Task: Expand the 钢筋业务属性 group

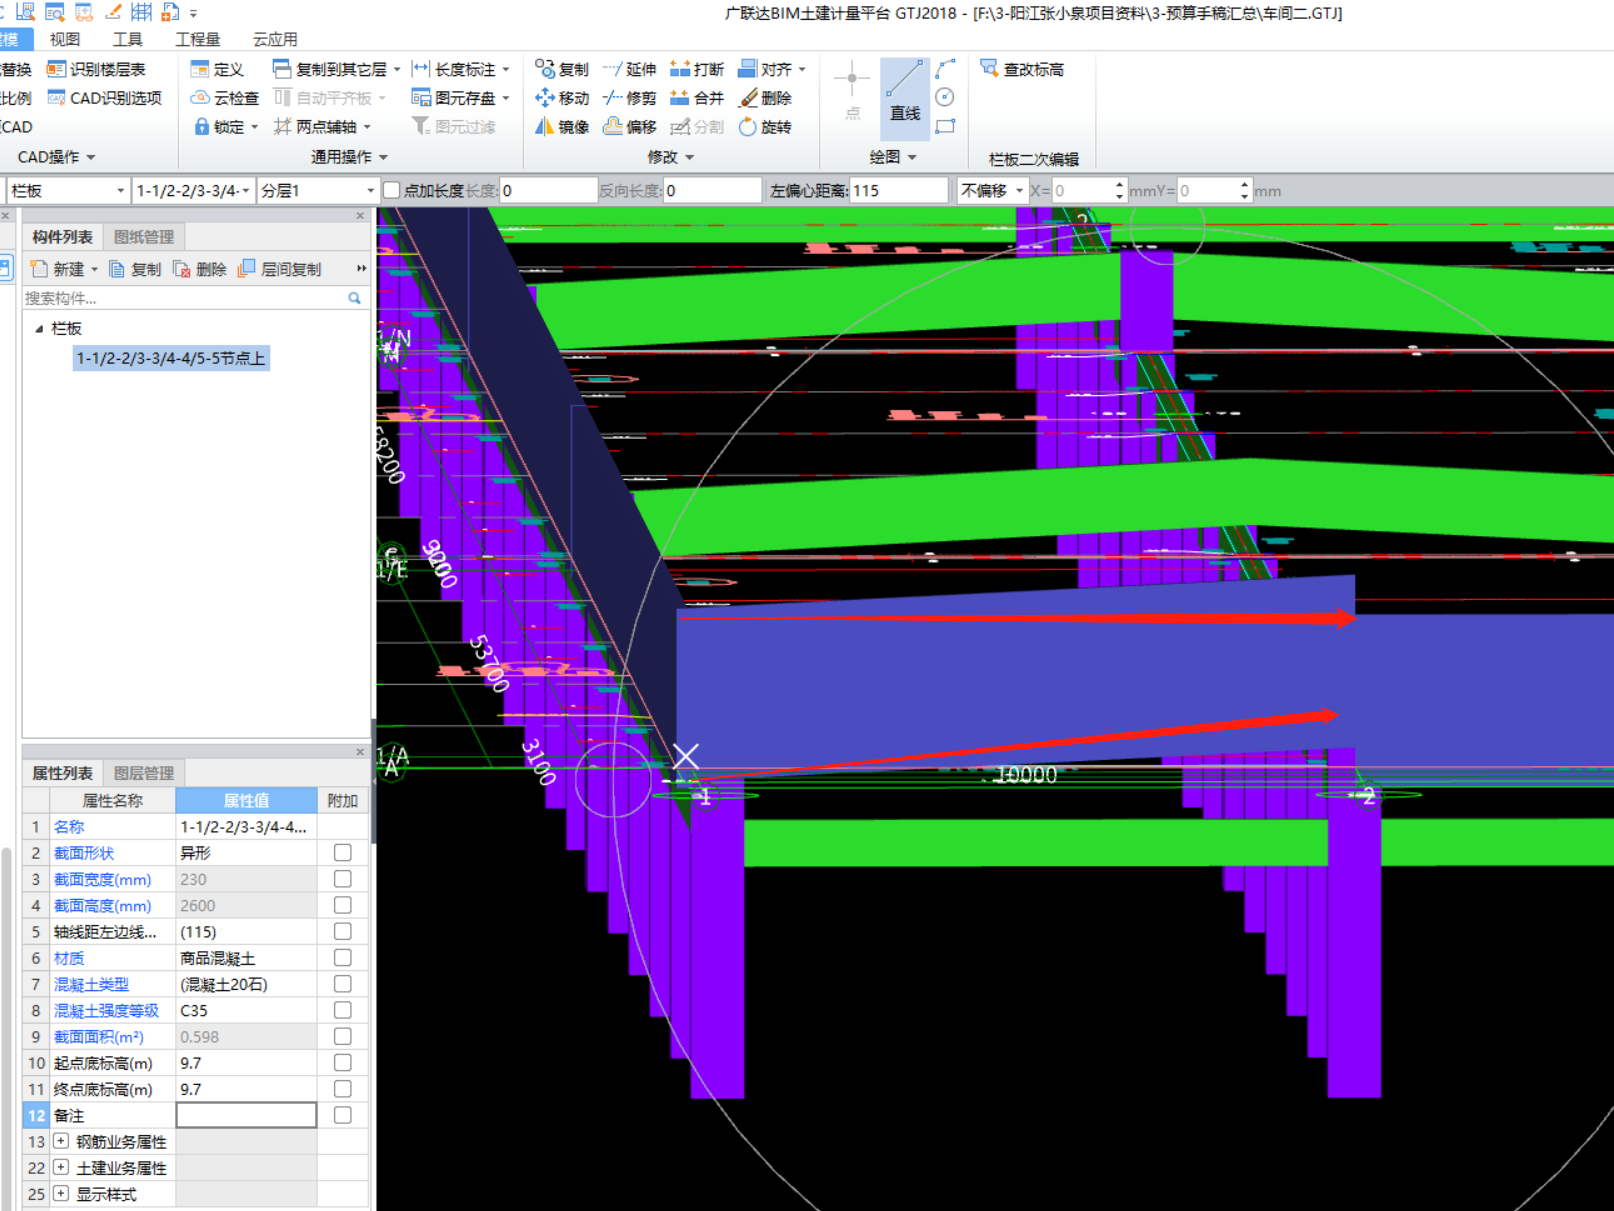Action: tap(61, 1141)
